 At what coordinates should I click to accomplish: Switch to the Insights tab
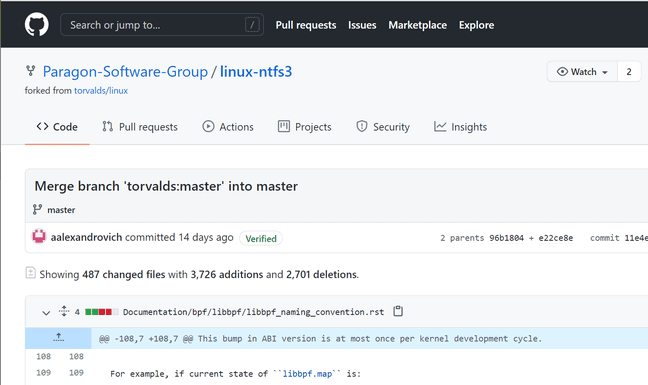(x=460, y=127)
